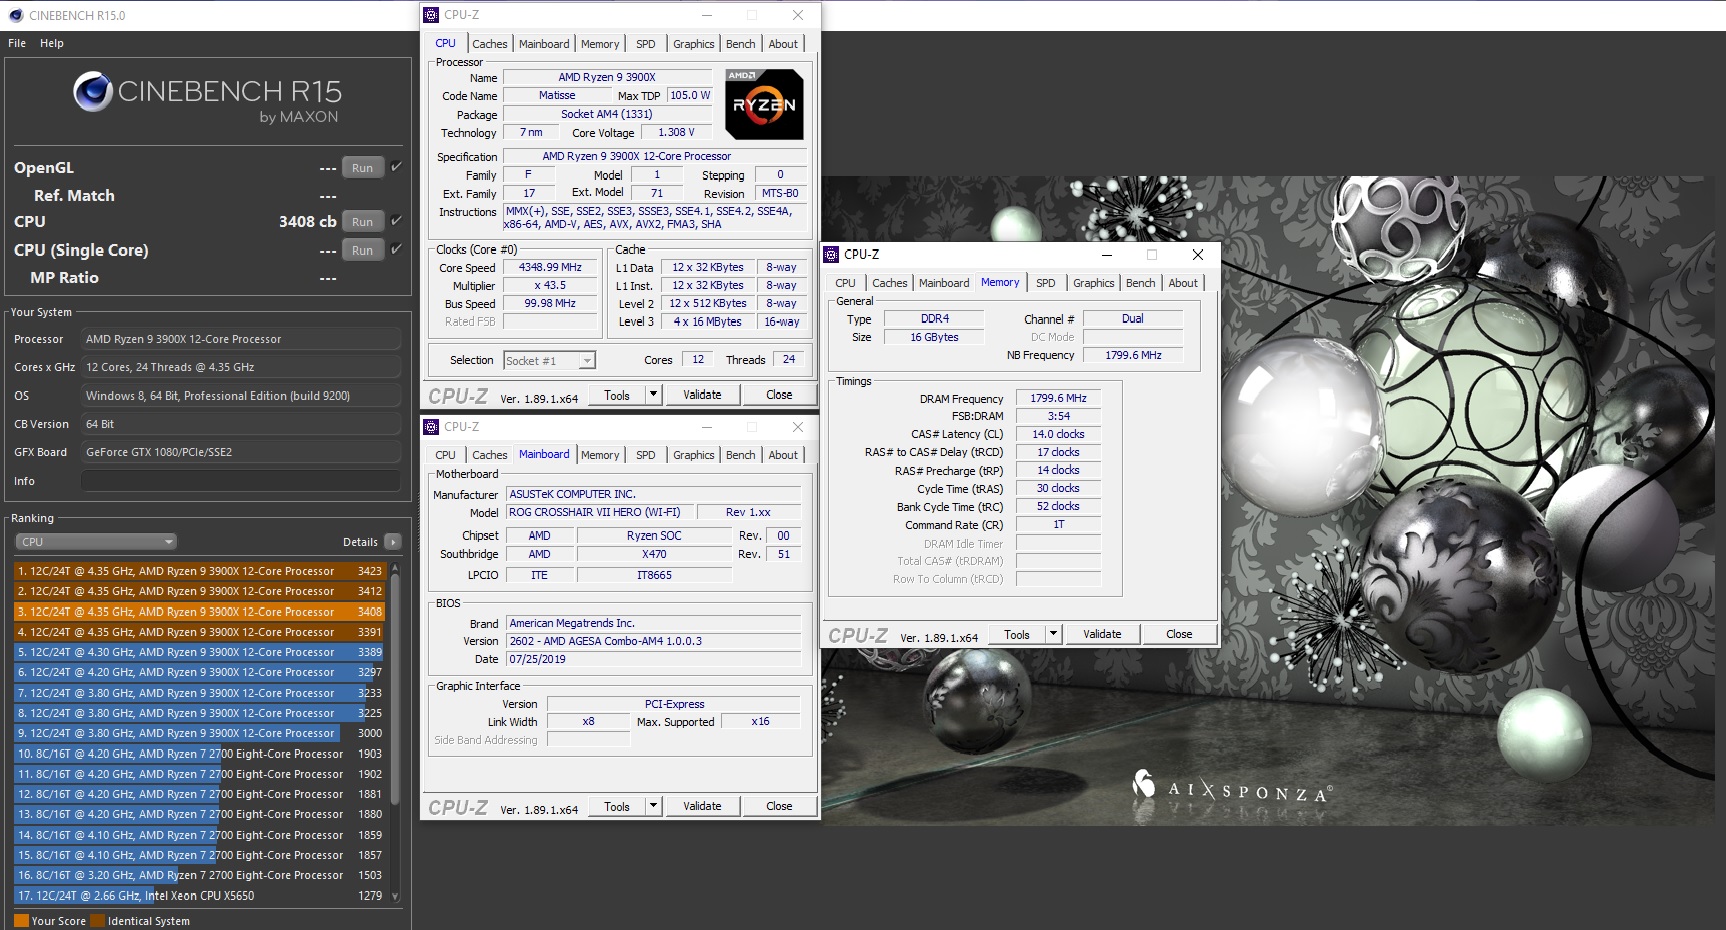Run the CPU Single Core benchmark
Viewport: 1726px width, 930px height.
362,250
